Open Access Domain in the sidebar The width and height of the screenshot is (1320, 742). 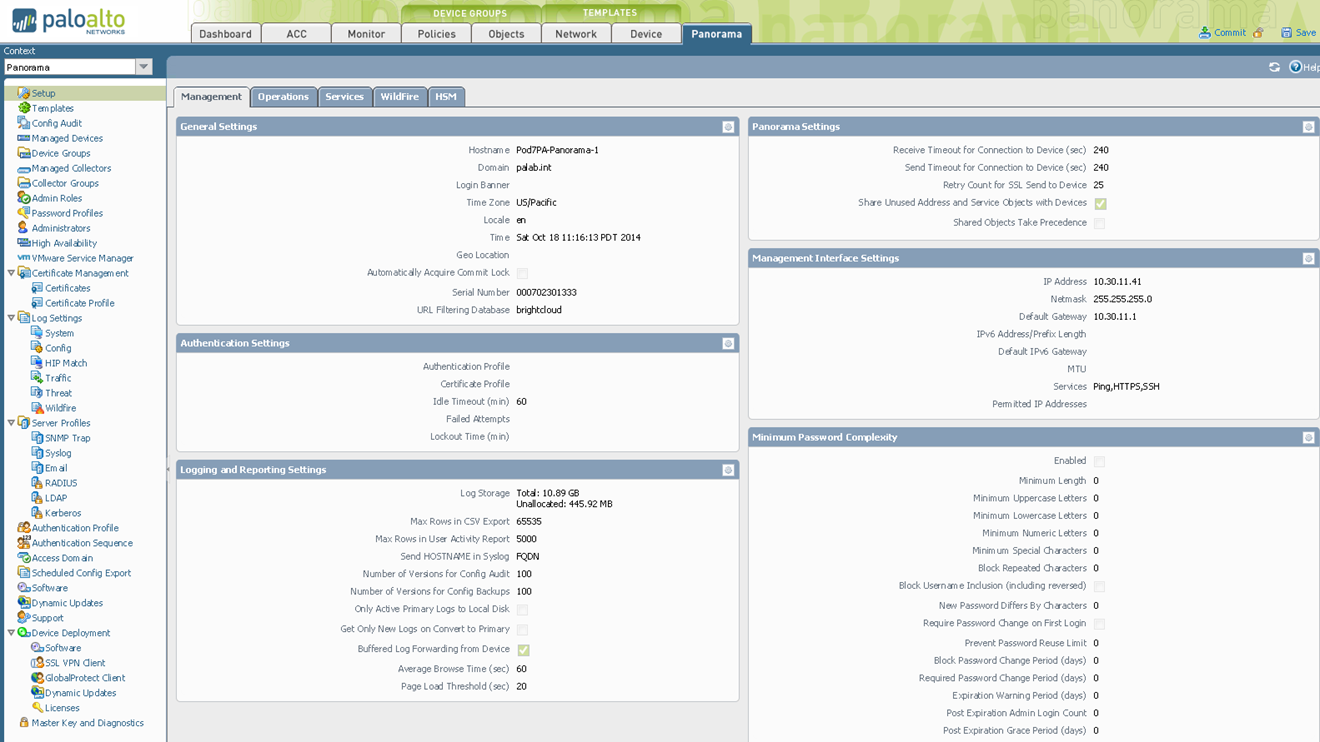point(62,558)
